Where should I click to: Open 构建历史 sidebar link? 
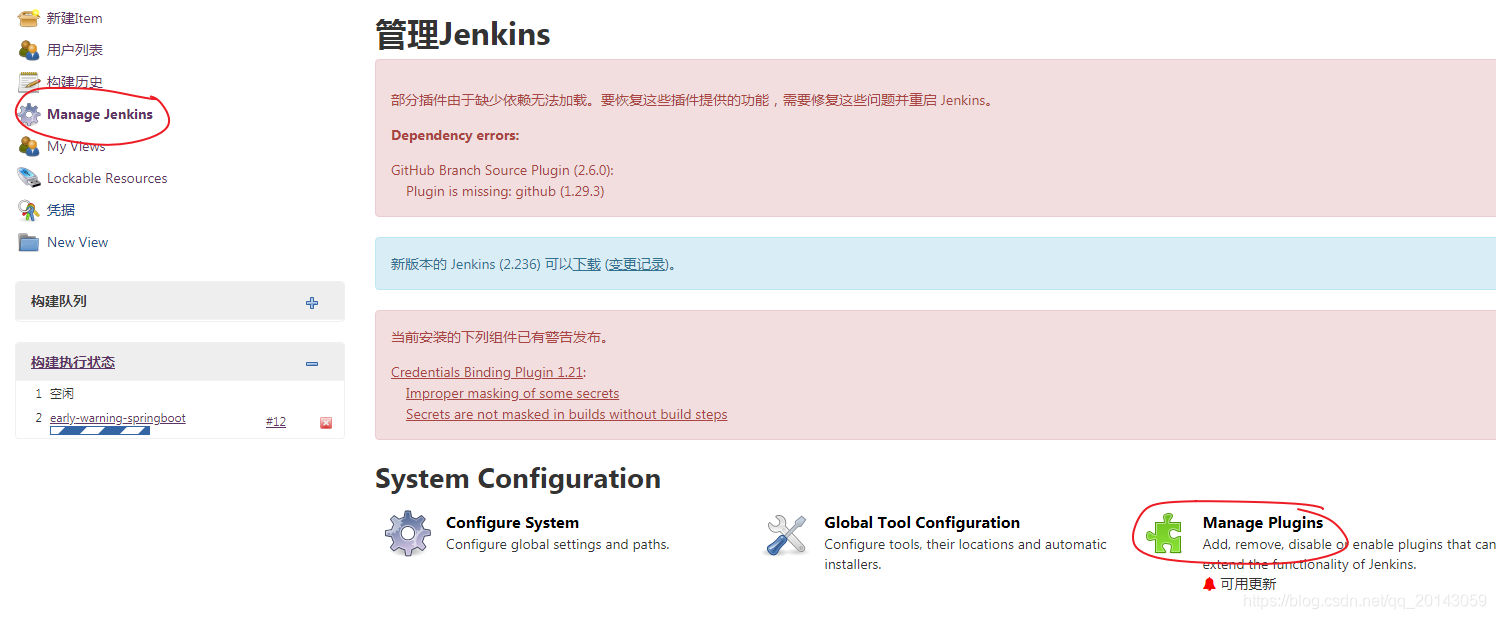coord(75,82)
